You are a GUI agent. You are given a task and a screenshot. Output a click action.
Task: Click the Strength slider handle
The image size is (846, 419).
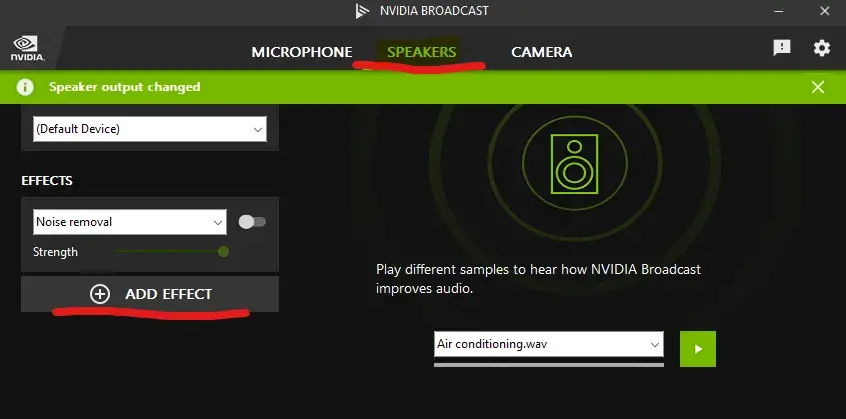tap(223, 252)
